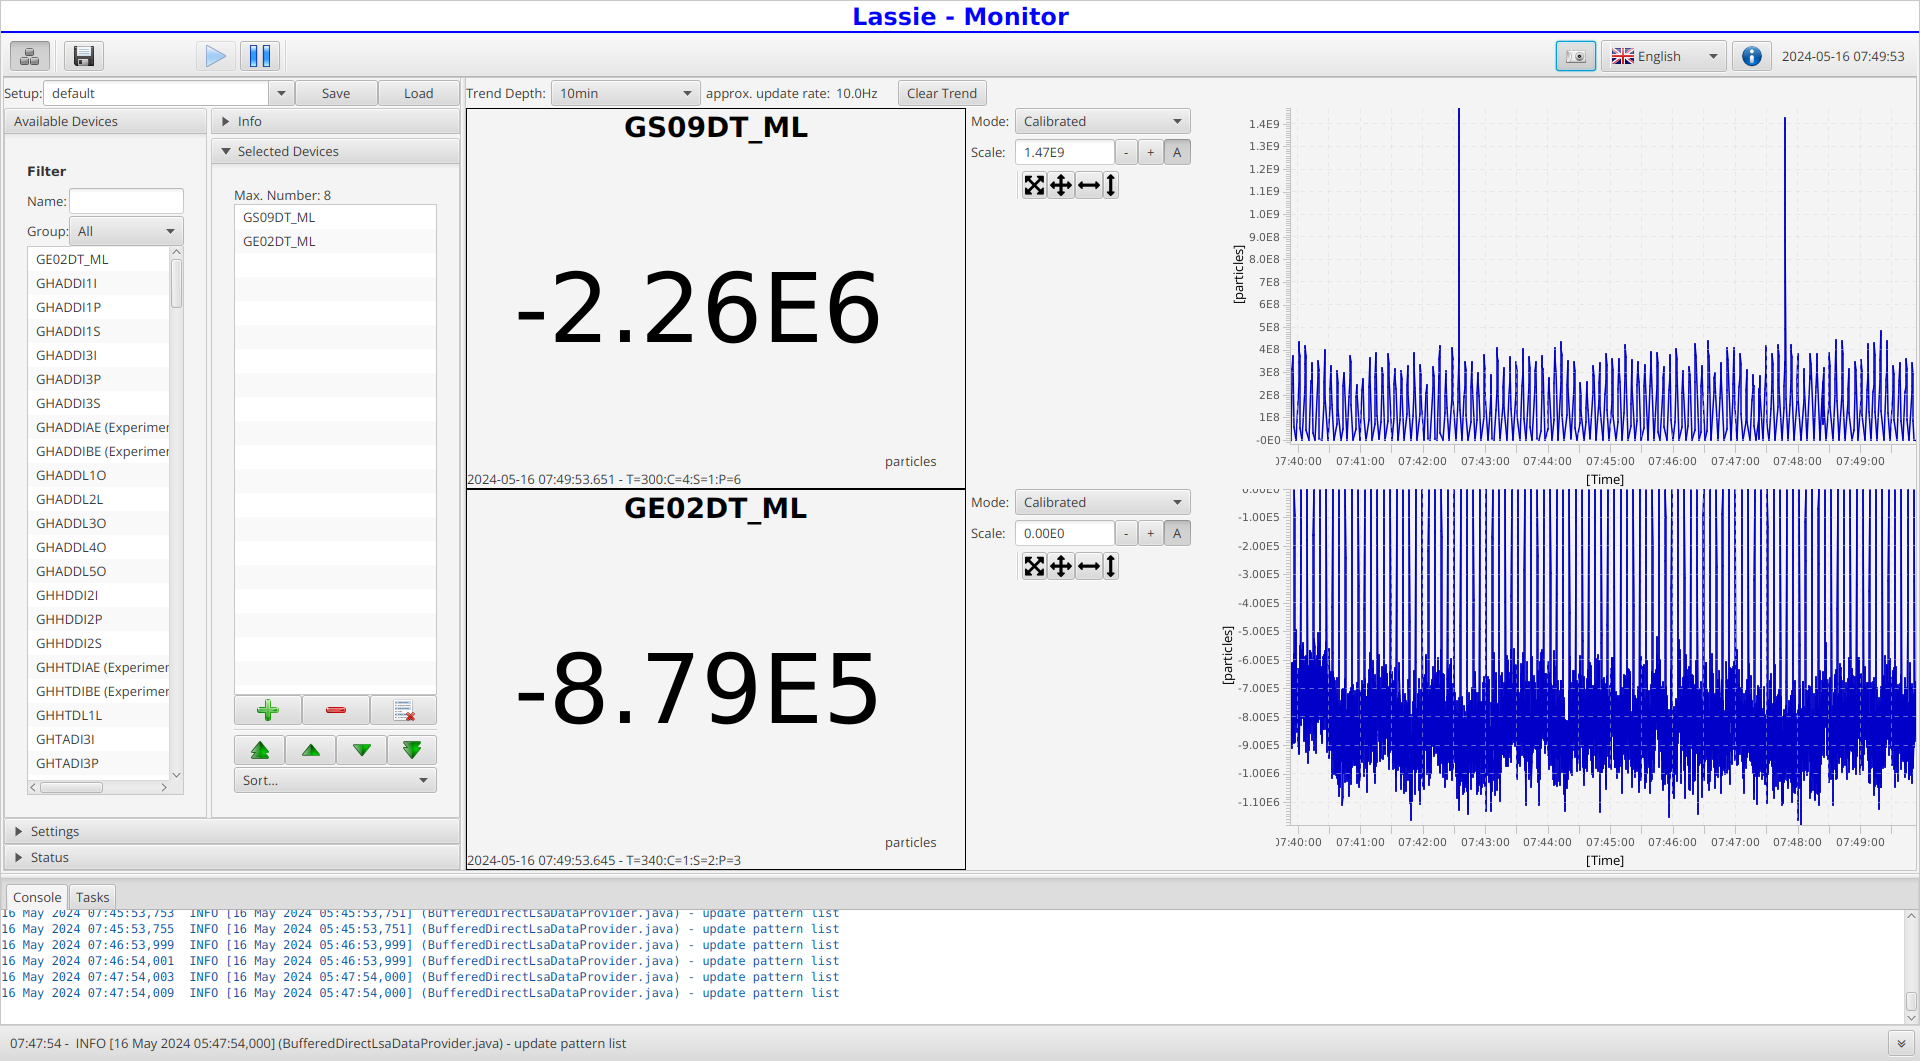Click GE02DT_ML vertical zoom arrow icon
The height and width of the screenshot is (1061, 1920).
[1110, 566]
